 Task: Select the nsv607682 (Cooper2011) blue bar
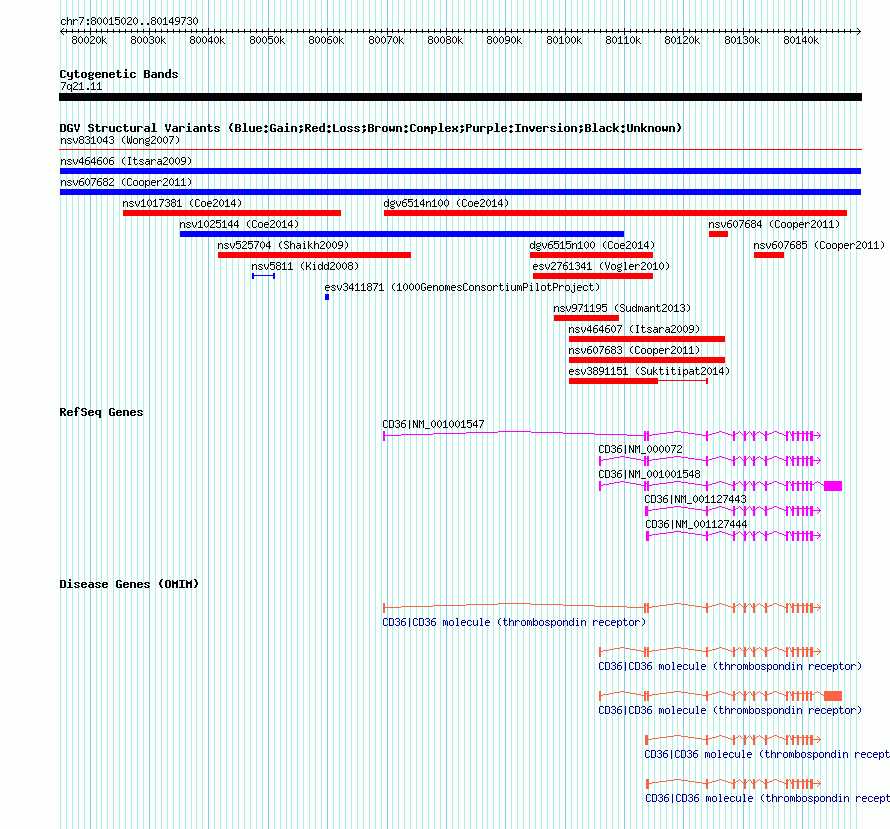(x=460, y=192)
